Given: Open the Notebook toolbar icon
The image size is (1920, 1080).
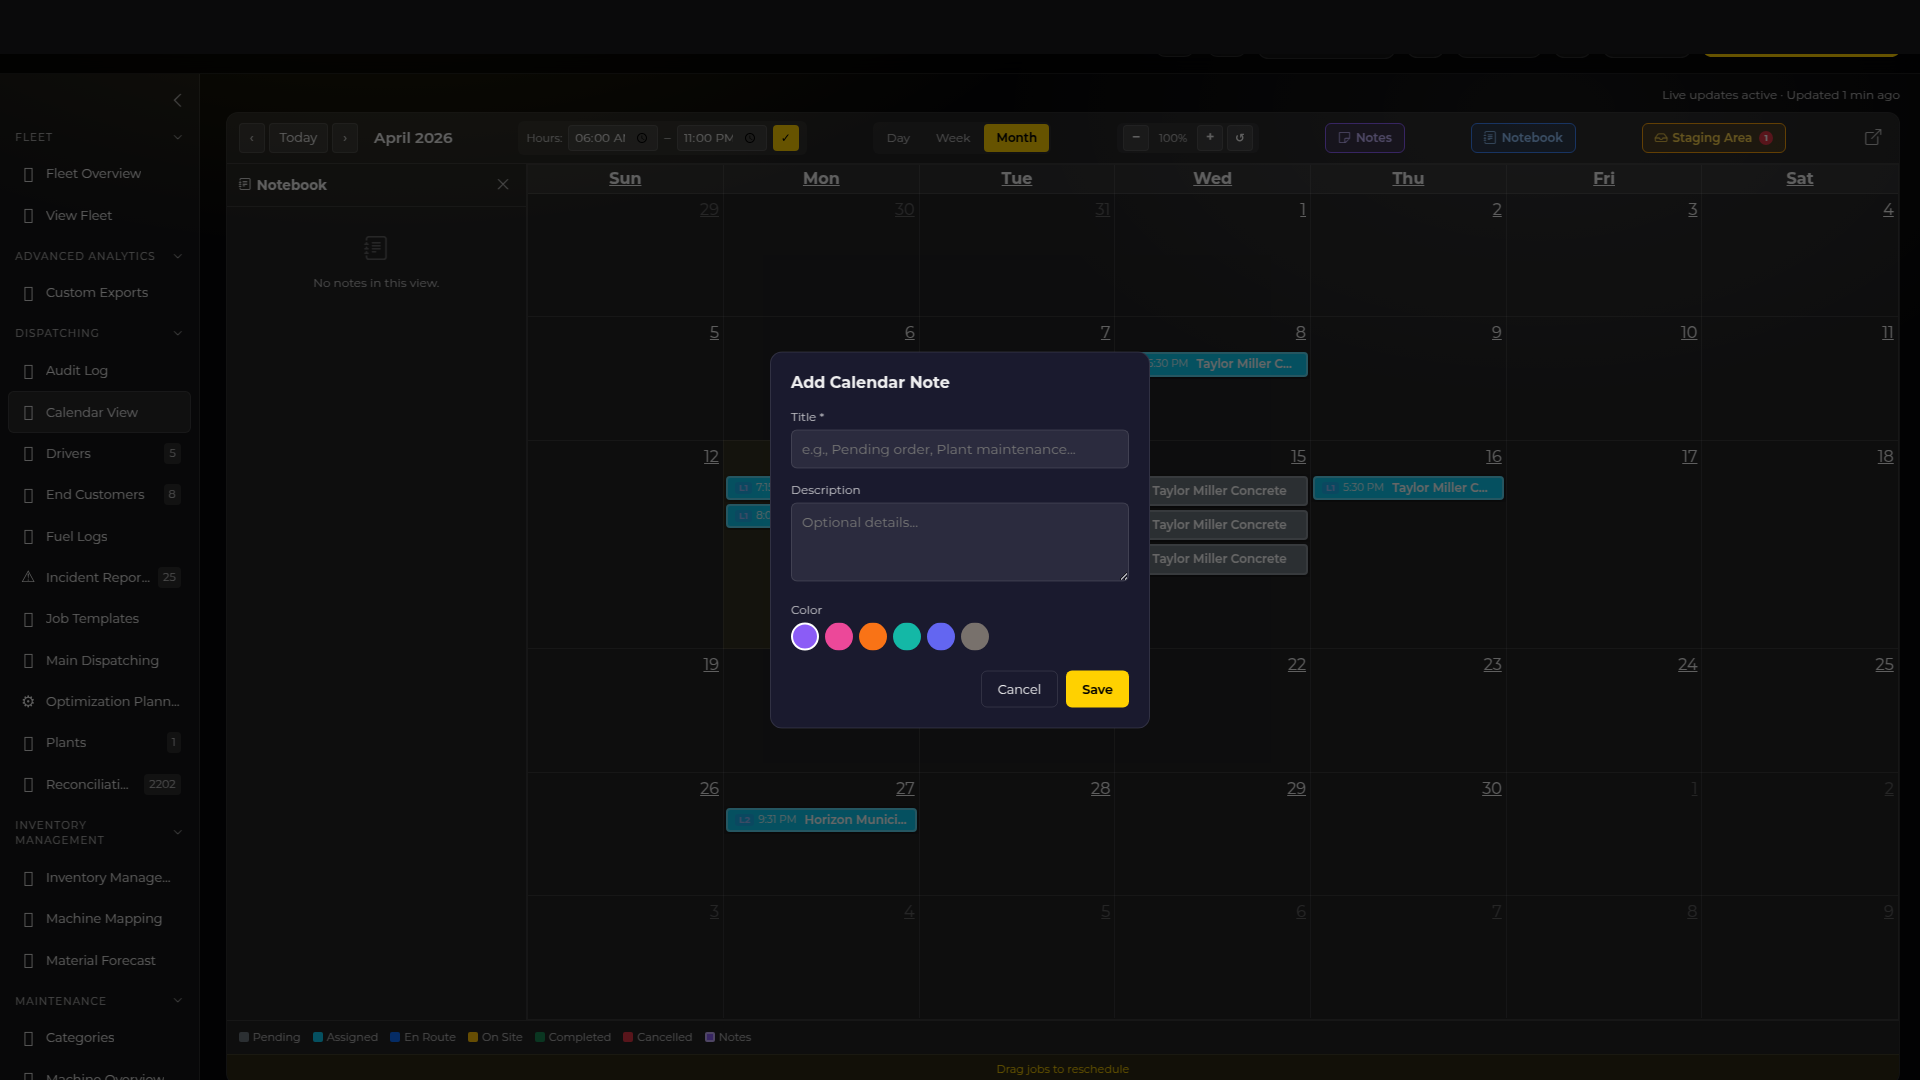Looking at the screenshot, I should [1521, 138].
